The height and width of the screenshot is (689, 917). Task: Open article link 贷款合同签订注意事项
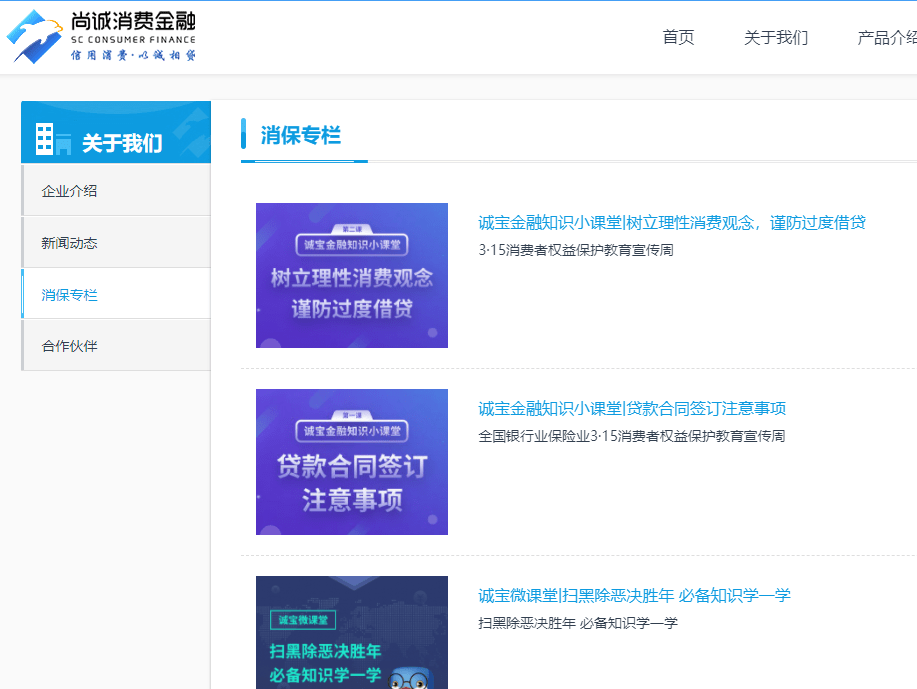pyautogui.click(x=632, y=409)
